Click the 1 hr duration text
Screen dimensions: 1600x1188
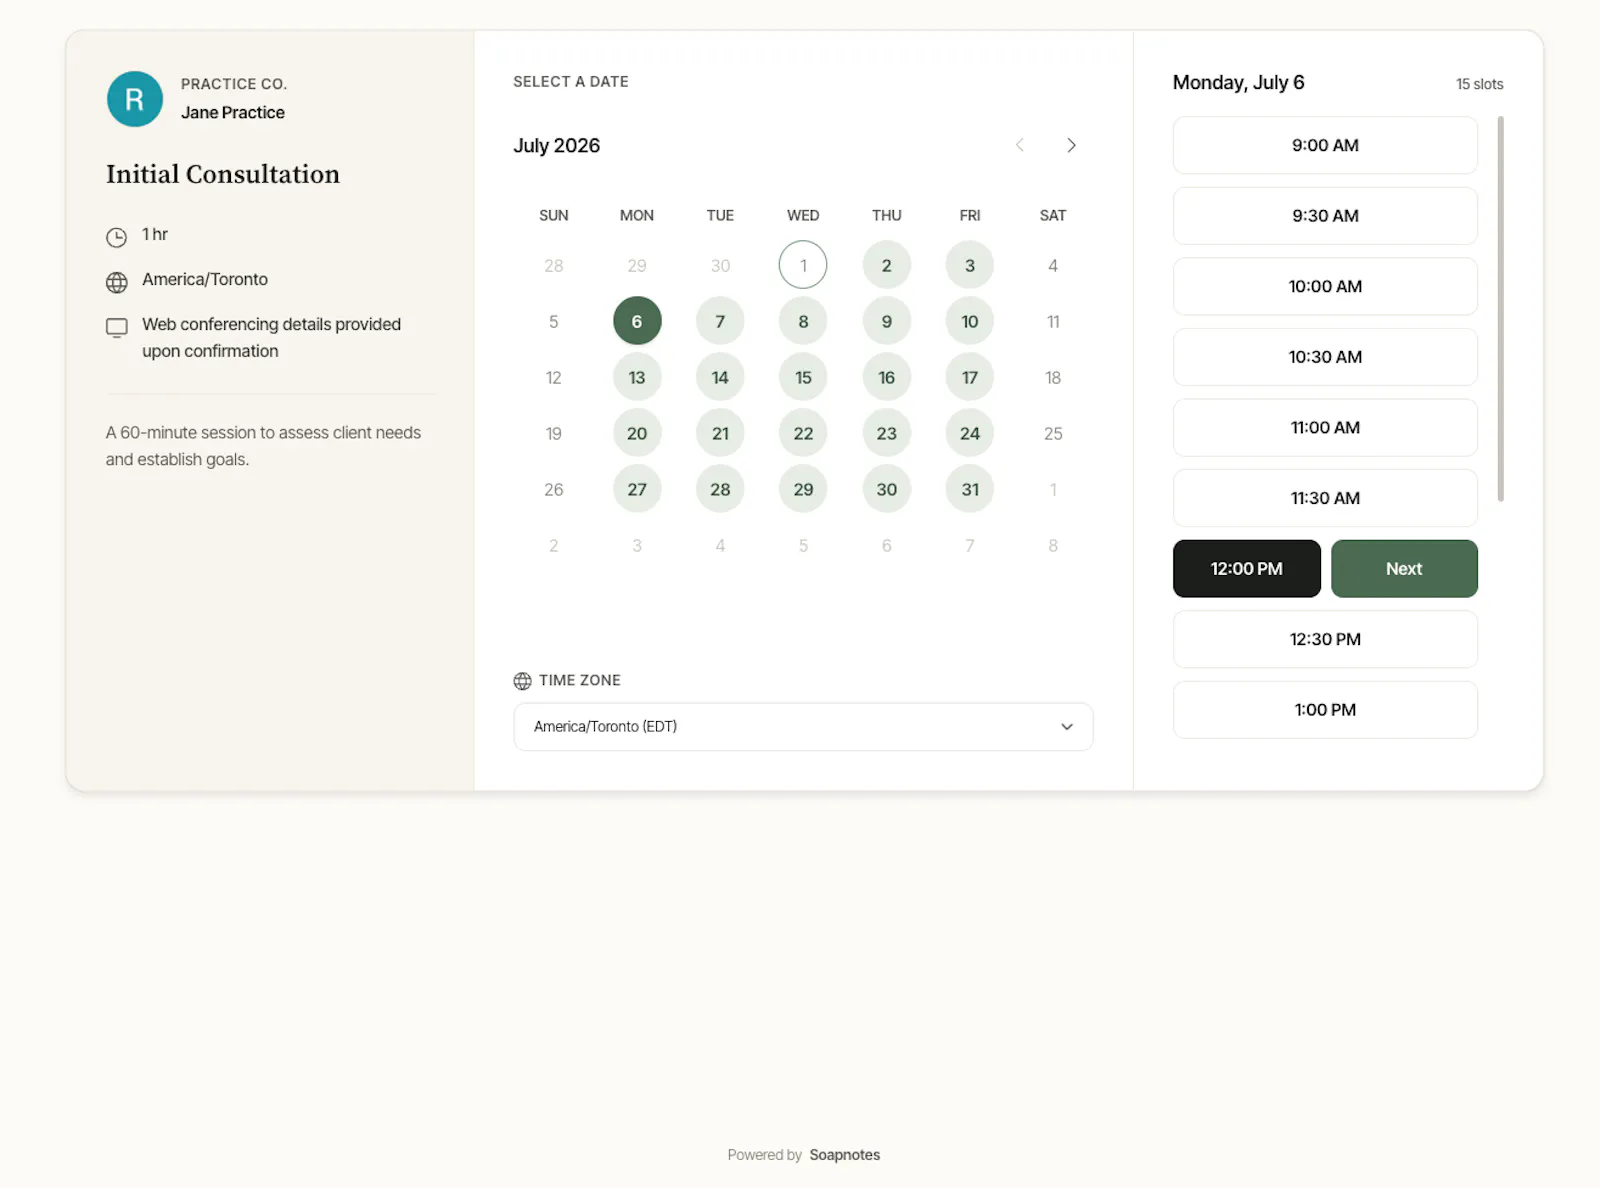[155, 234]
